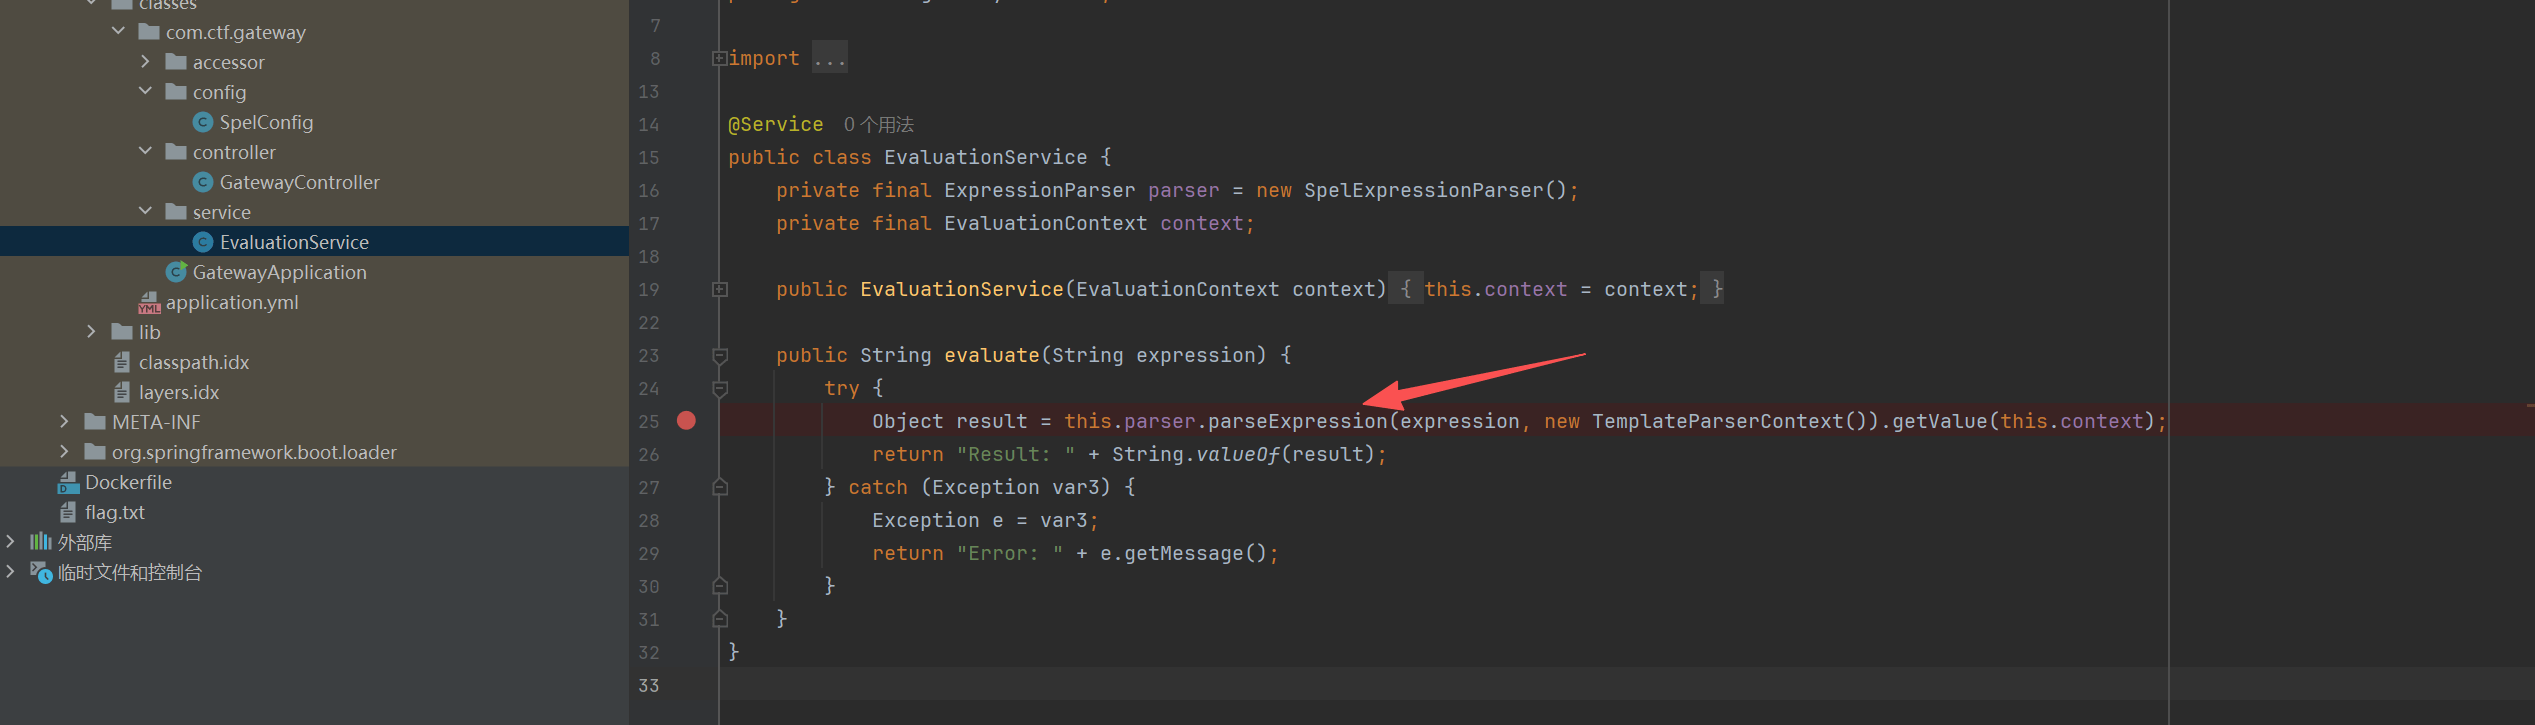Image resolution: width=2535 pixels, height=725 pixels.
Task: Remove the breakpoint on line 25
Action: click(x=686, y=421)
